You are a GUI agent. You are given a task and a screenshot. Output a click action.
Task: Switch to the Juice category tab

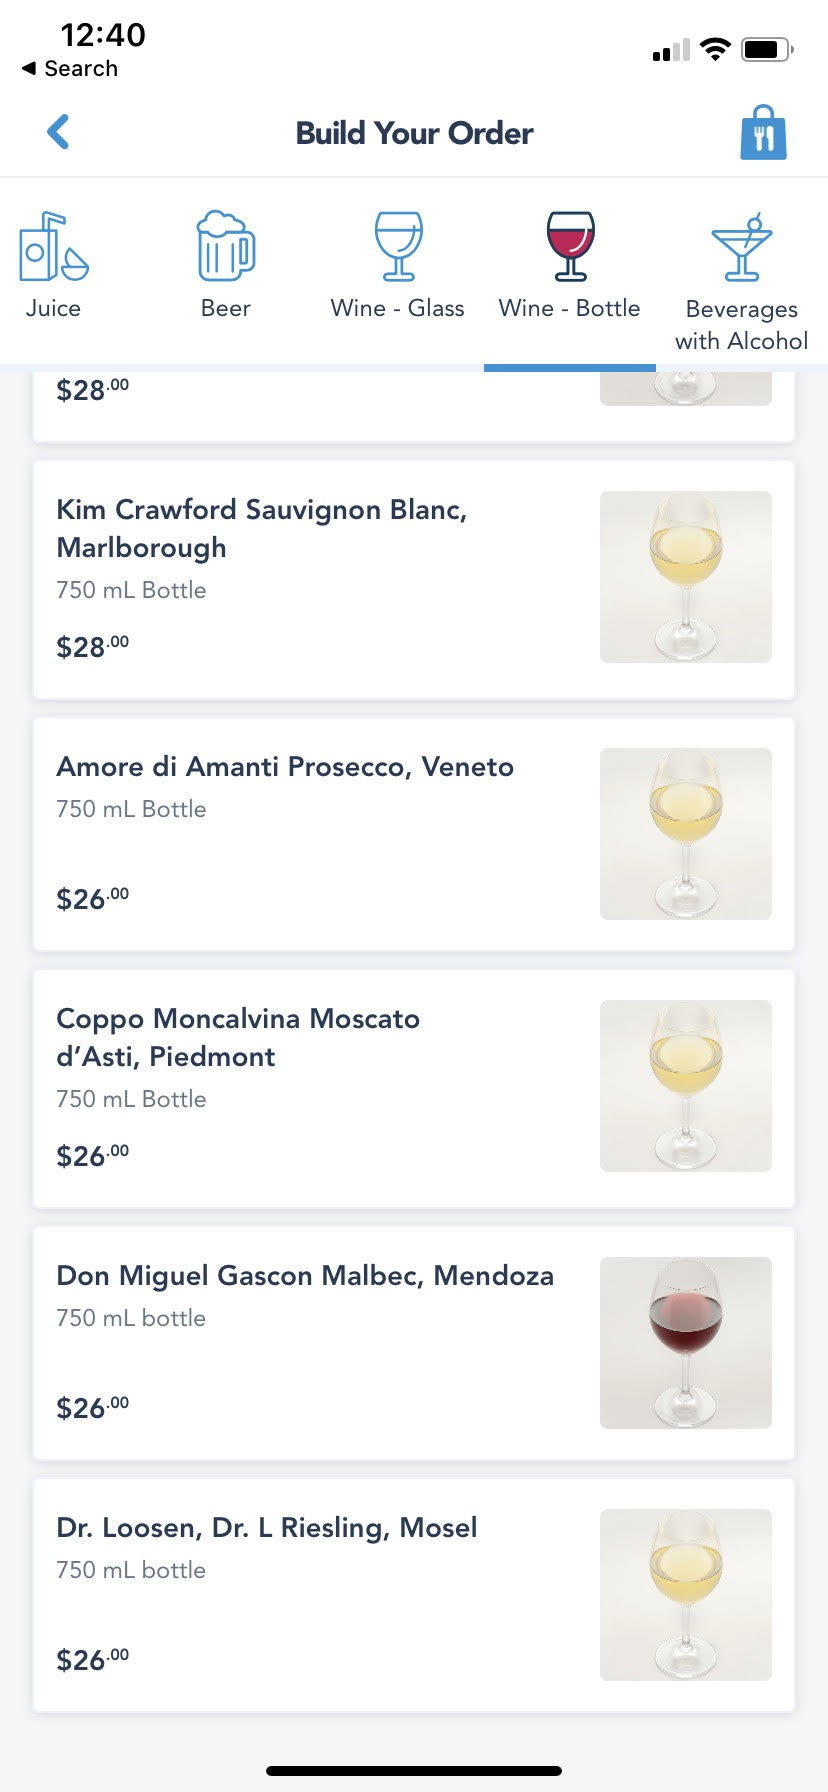53,308
